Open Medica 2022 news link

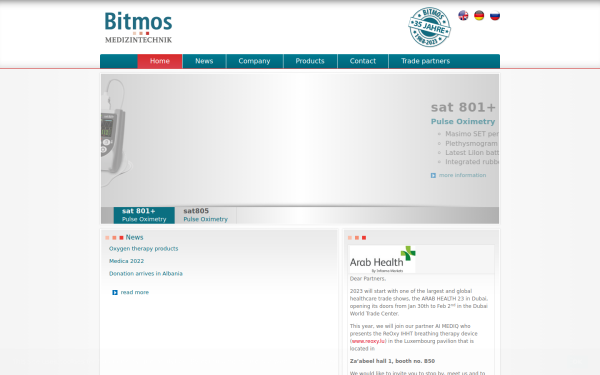(x=126, y=261)
